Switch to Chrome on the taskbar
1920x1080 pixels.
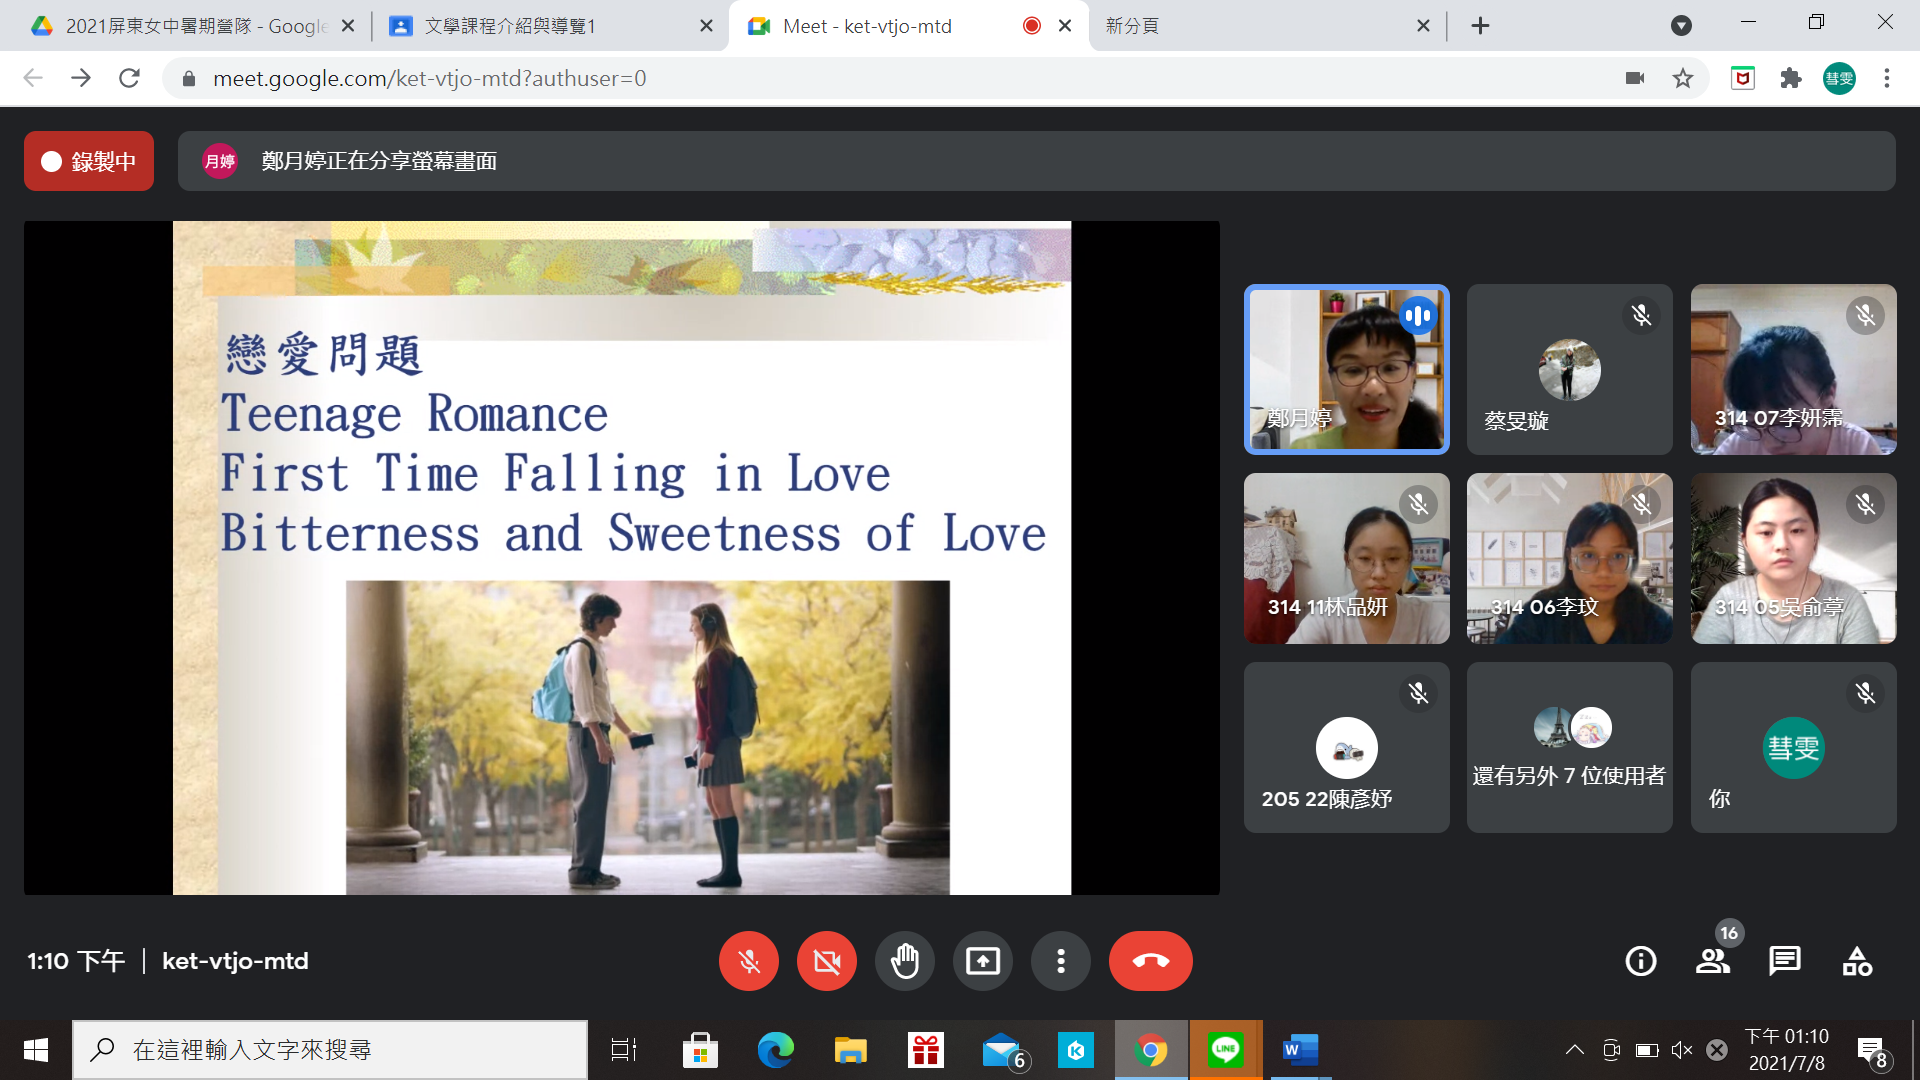tap(1151, 1050)
